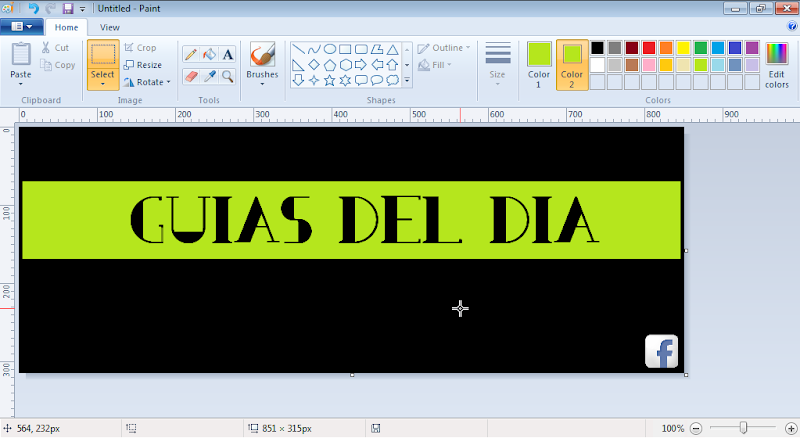Activate the Color 1 button

(539, 65)
